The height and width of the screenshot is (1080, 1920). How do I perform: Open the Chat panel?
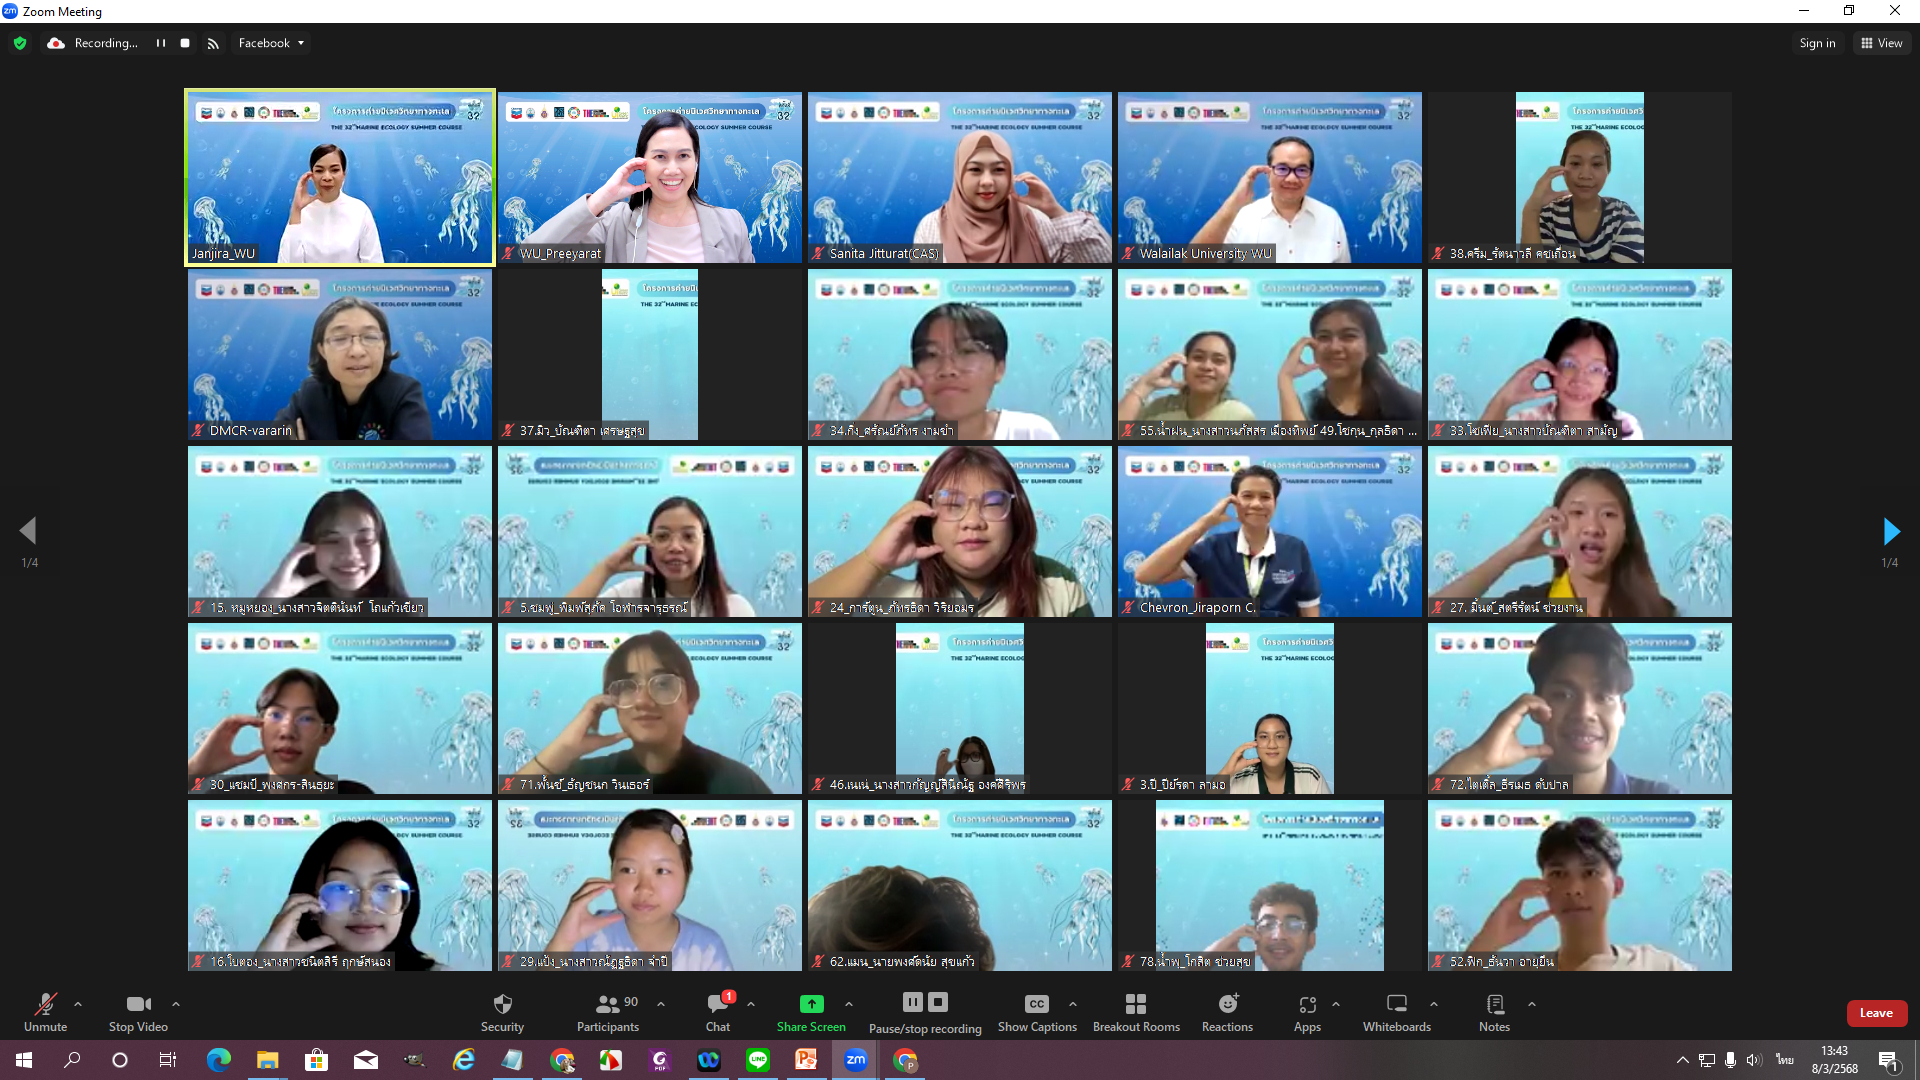coord(717,1004)
